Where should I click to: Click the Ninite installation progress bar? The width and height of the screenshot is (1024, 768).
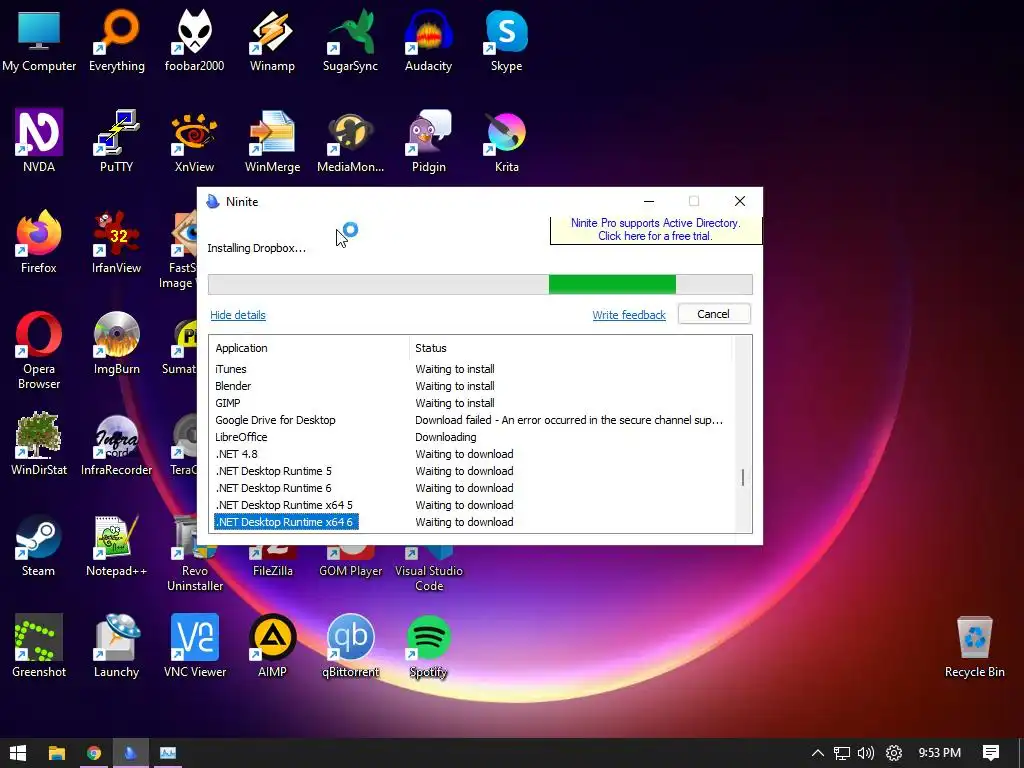coord(480,284)
